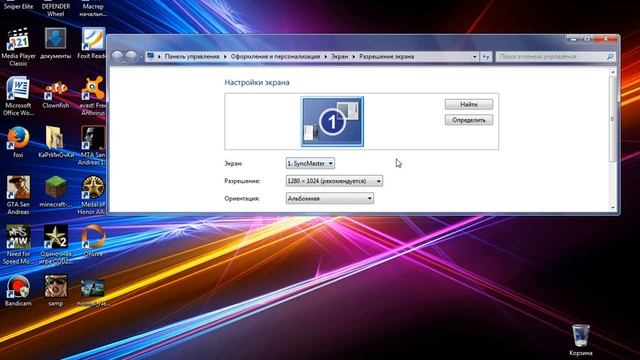640x360 pixels.
Task: Open the Корзина recycle bin
Action: pos(580,340)
